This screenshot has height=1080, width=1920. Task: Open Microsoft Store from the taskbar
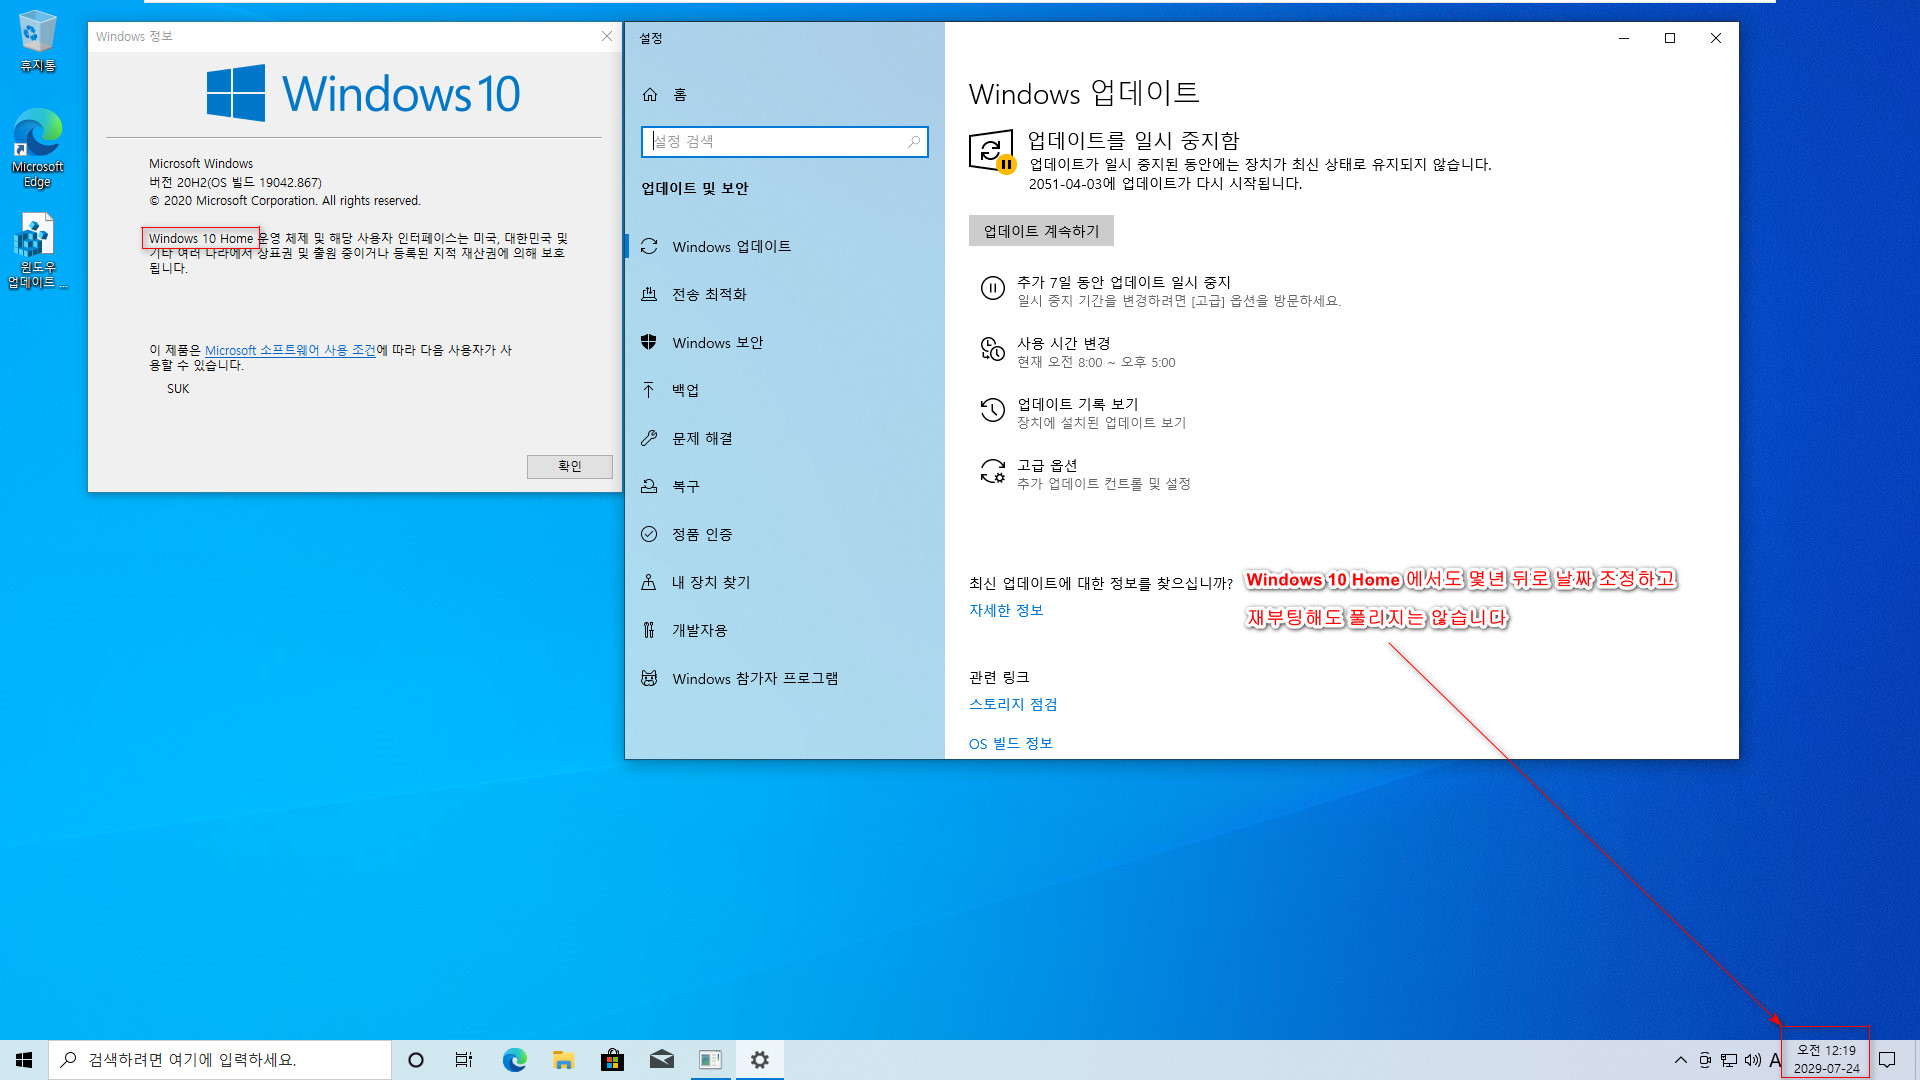pyautogui.click(x=612, y=1060)
